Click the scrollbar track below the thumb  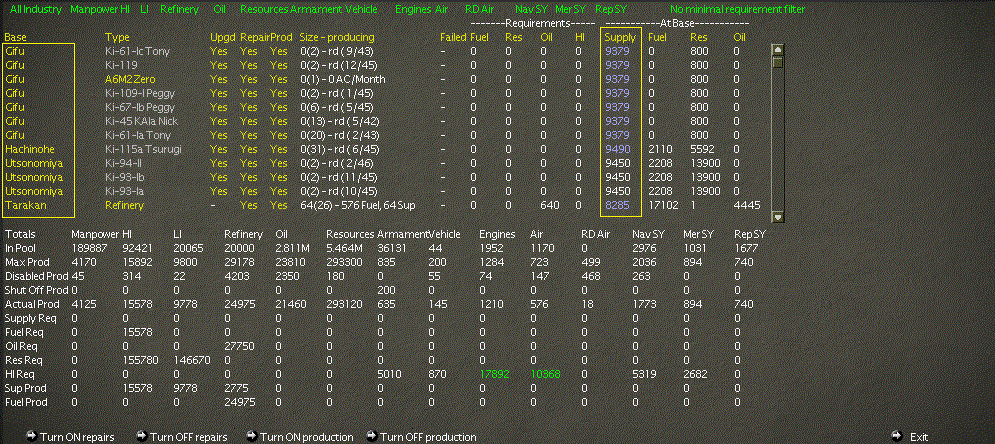pos(777,140)
